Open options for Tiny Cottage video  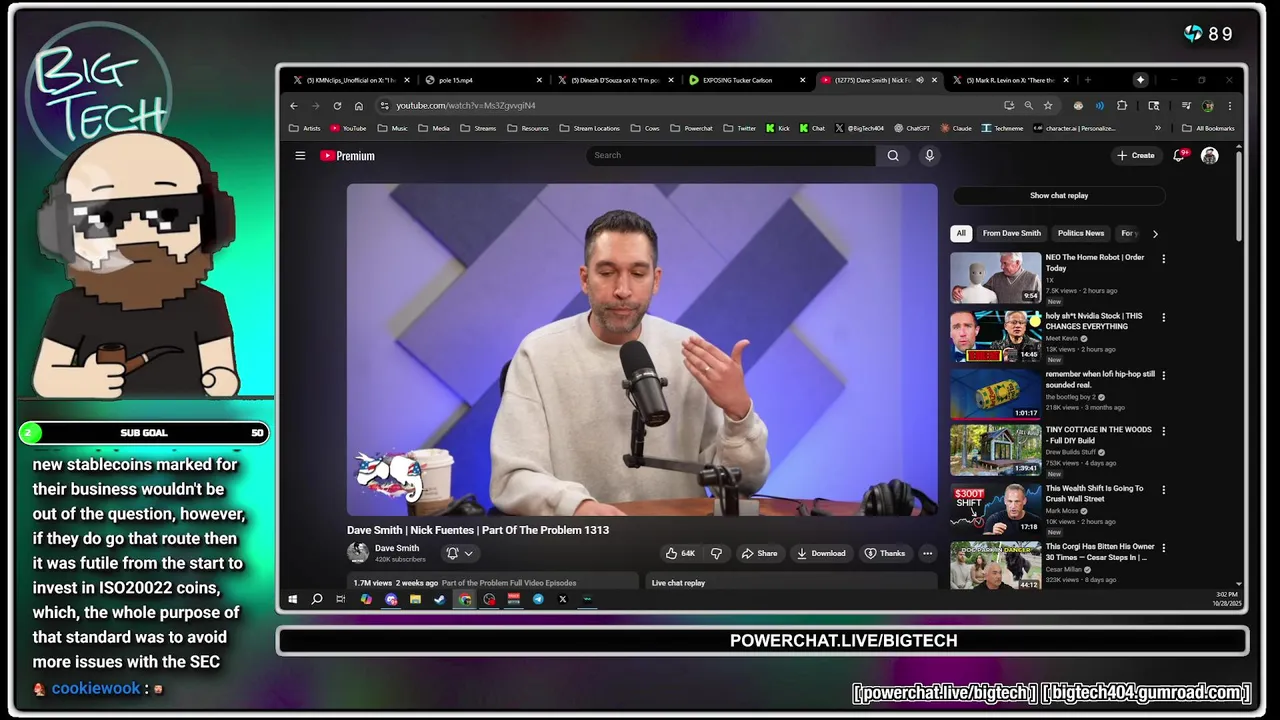coord(1163,431)
